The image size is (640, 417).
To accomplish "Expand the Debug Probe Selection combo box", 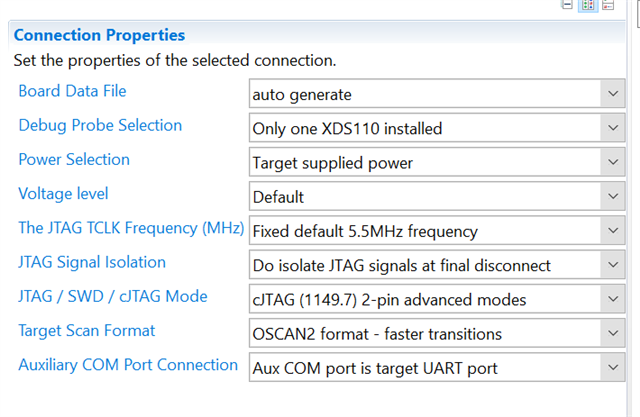I will coord(612,129).
